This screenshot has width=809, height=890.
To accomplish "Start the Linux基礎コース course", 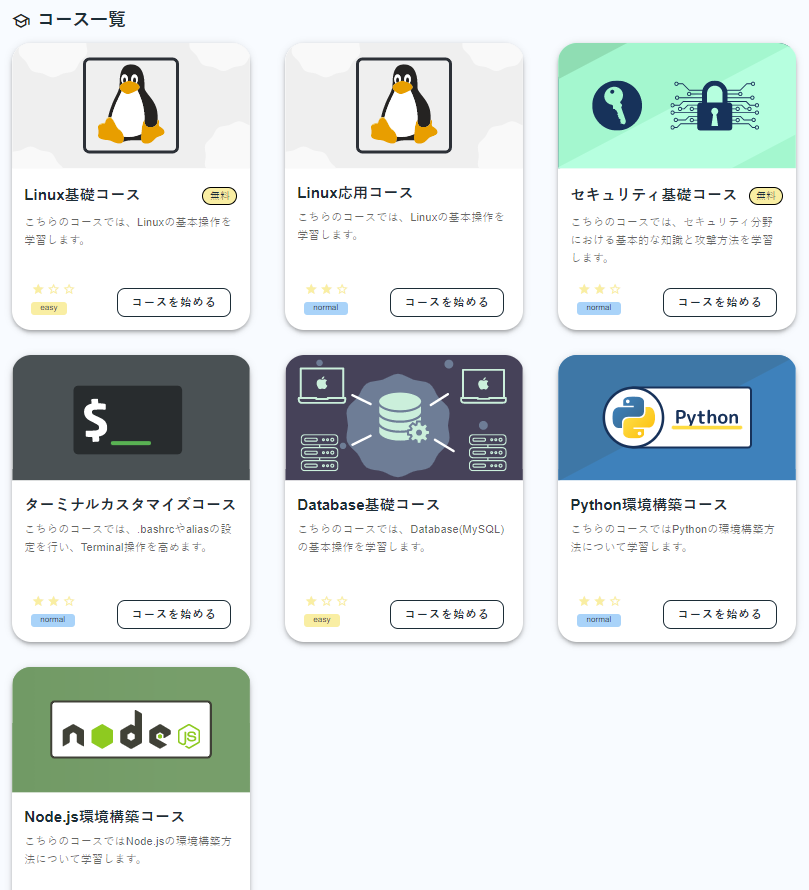I will pos(174,303).
